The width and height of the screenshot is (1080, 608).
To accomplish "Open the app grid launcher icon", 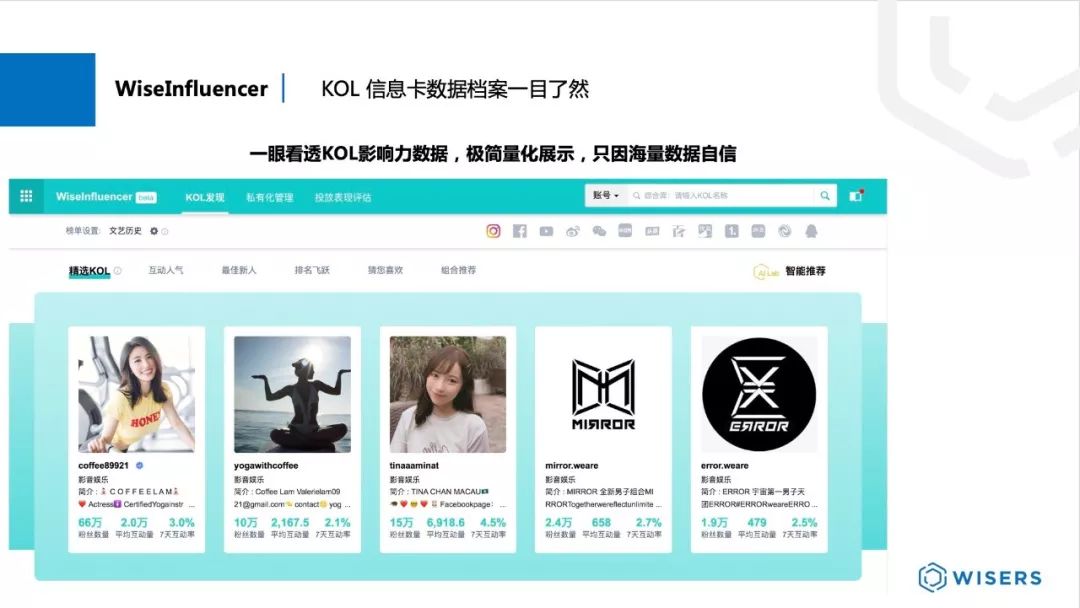I will [26, 196].
